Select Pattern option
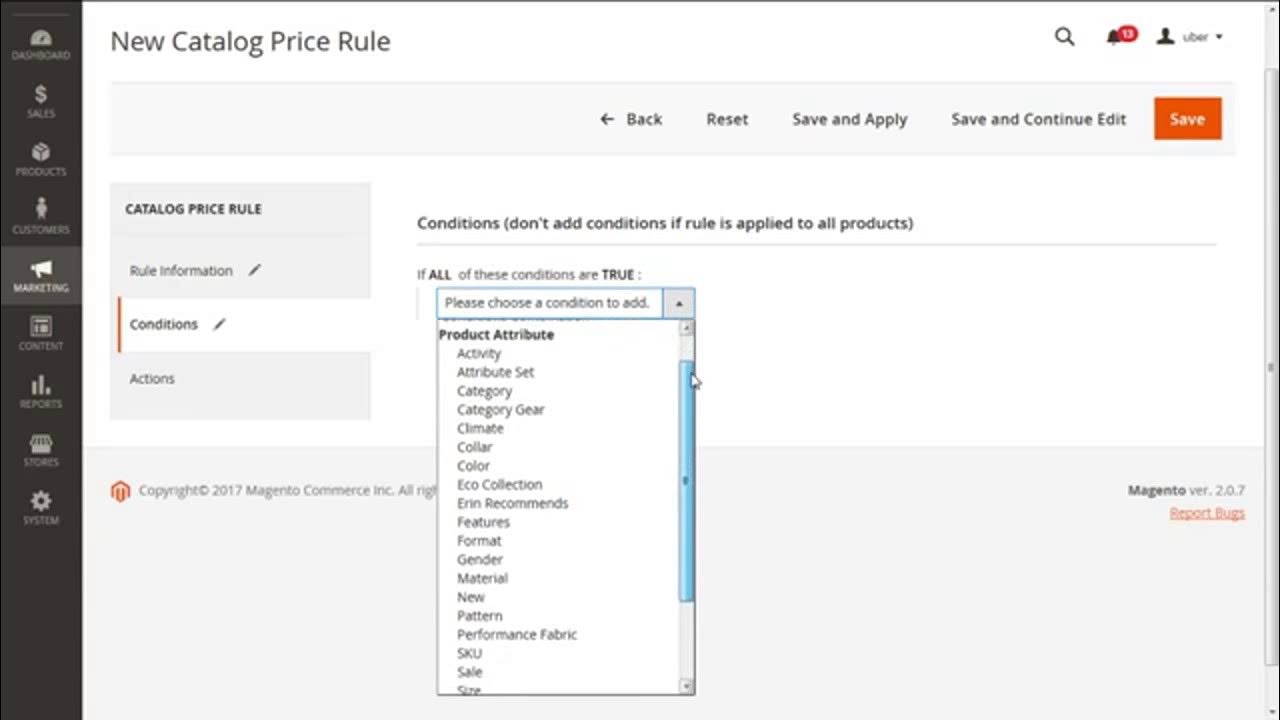Screen dimensions: 1280x720 479,616
